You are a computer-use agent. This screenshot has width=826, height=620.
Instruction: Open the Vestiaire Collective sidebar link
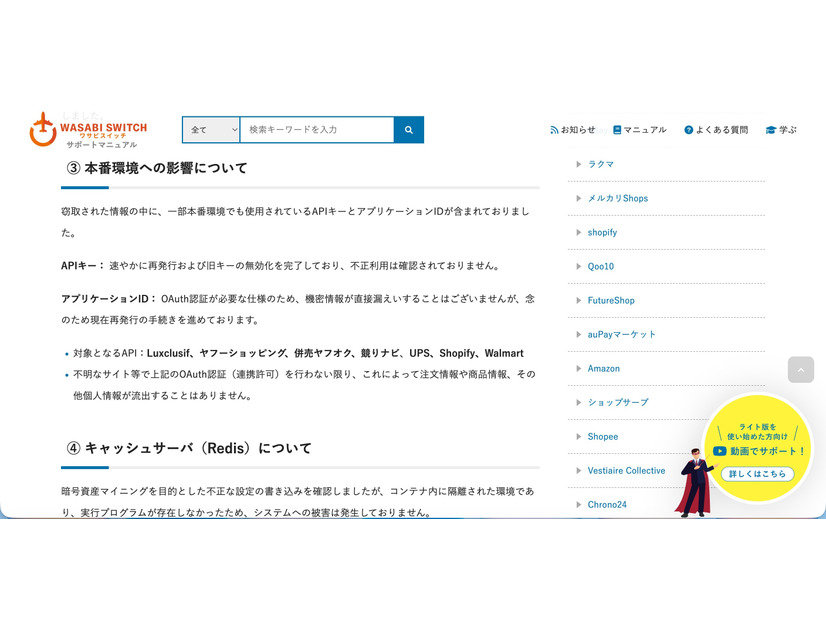(x=626, y=470)
